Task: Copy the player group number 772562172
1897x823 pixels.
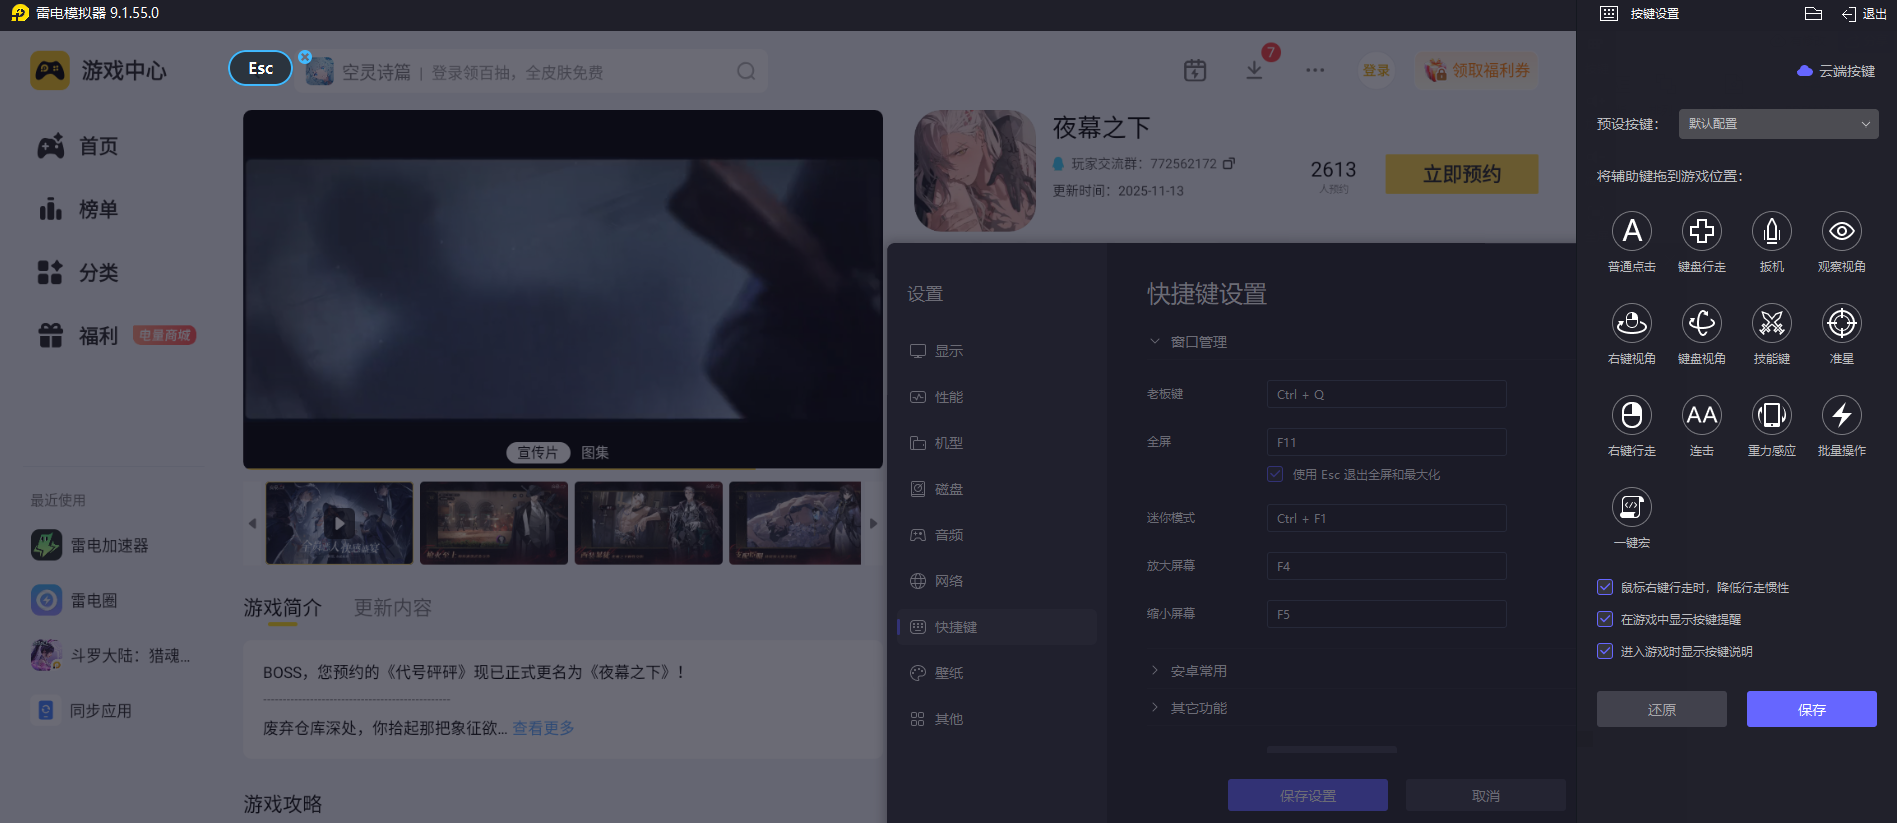Action: pos(1229,163)
